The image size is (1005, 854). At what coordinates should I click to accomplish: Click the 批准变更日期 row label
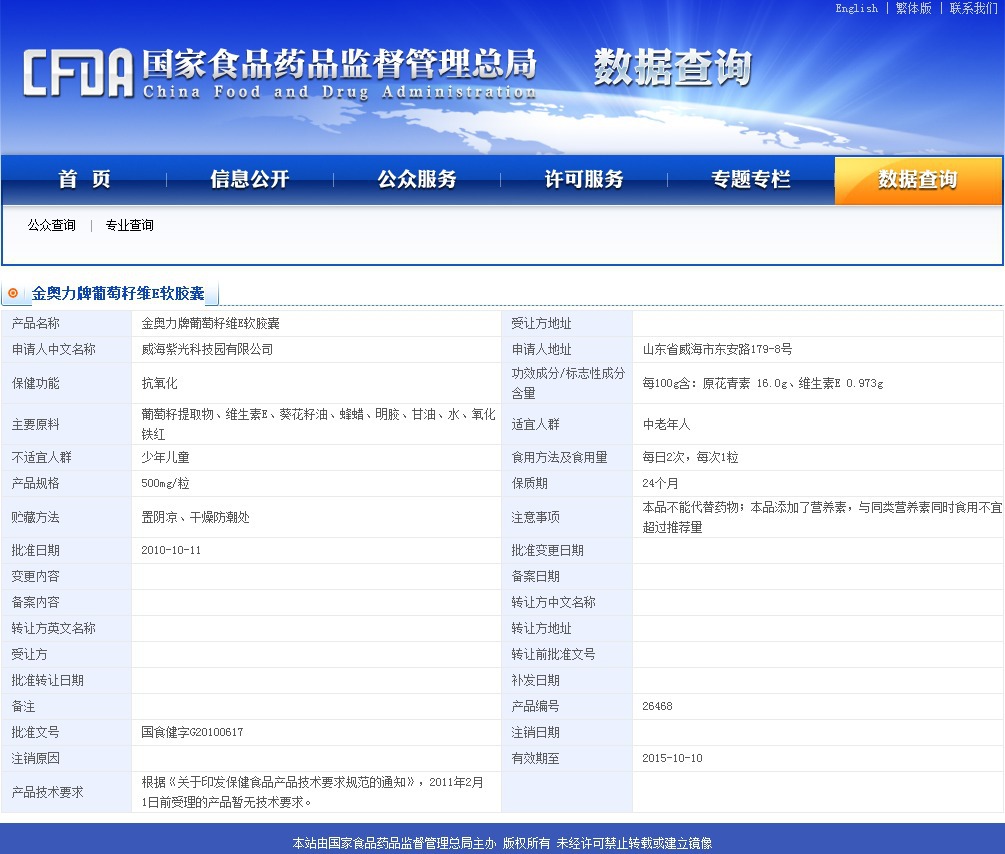[x=547, y=550]
